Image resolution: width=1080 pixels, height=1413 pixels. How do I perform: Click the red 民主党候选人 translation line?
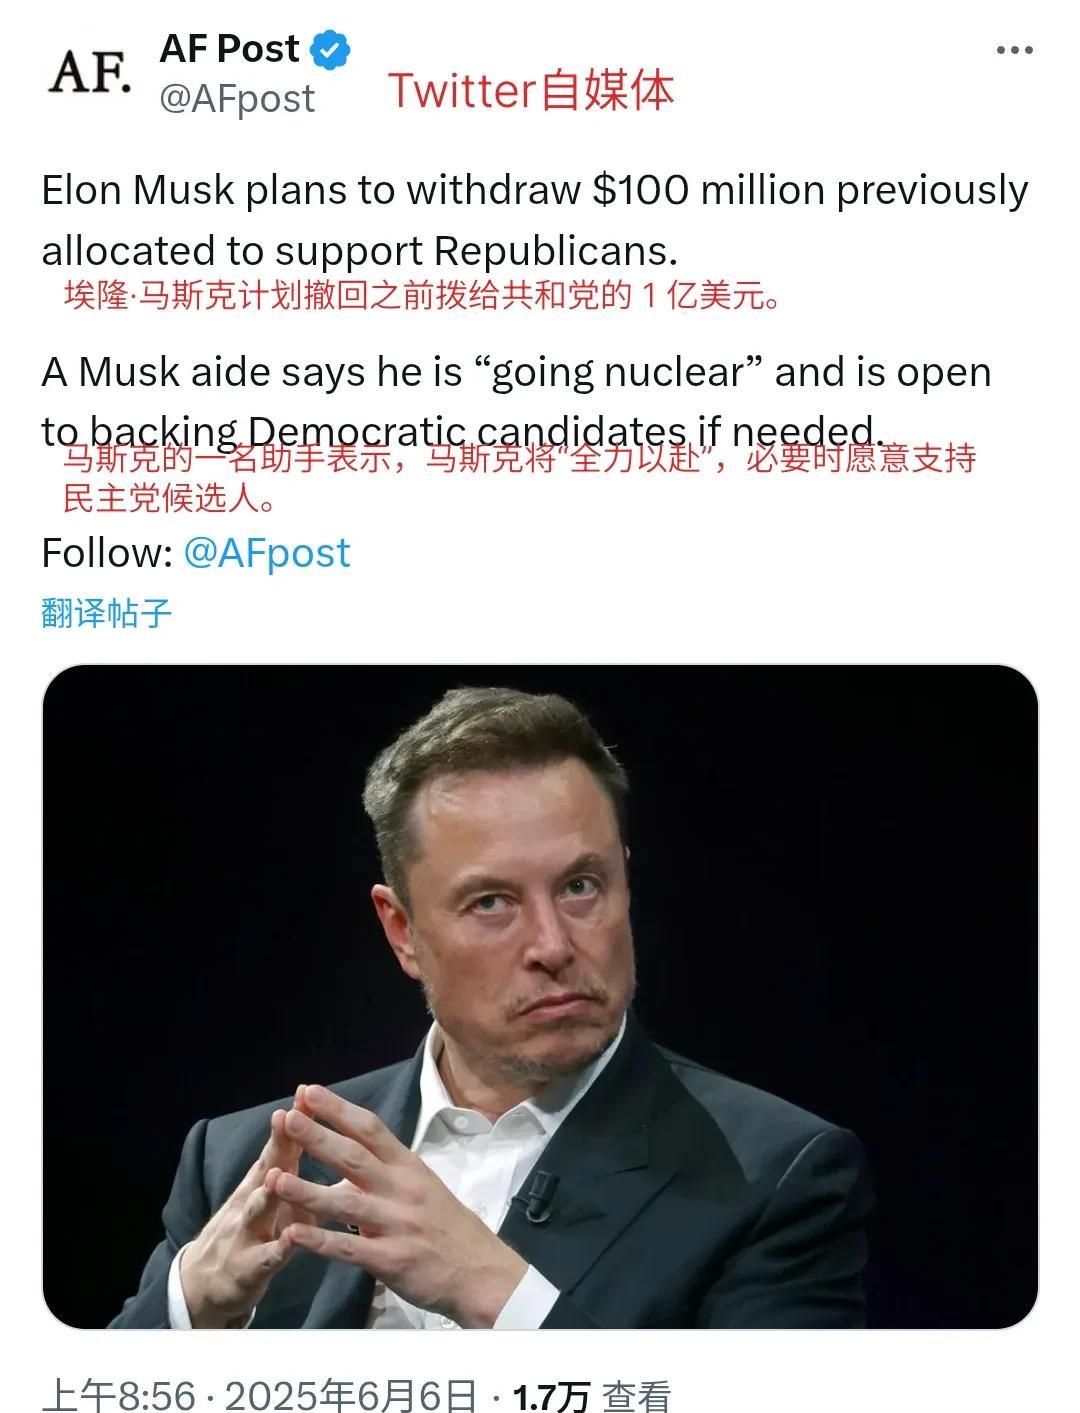coord(169,497)
